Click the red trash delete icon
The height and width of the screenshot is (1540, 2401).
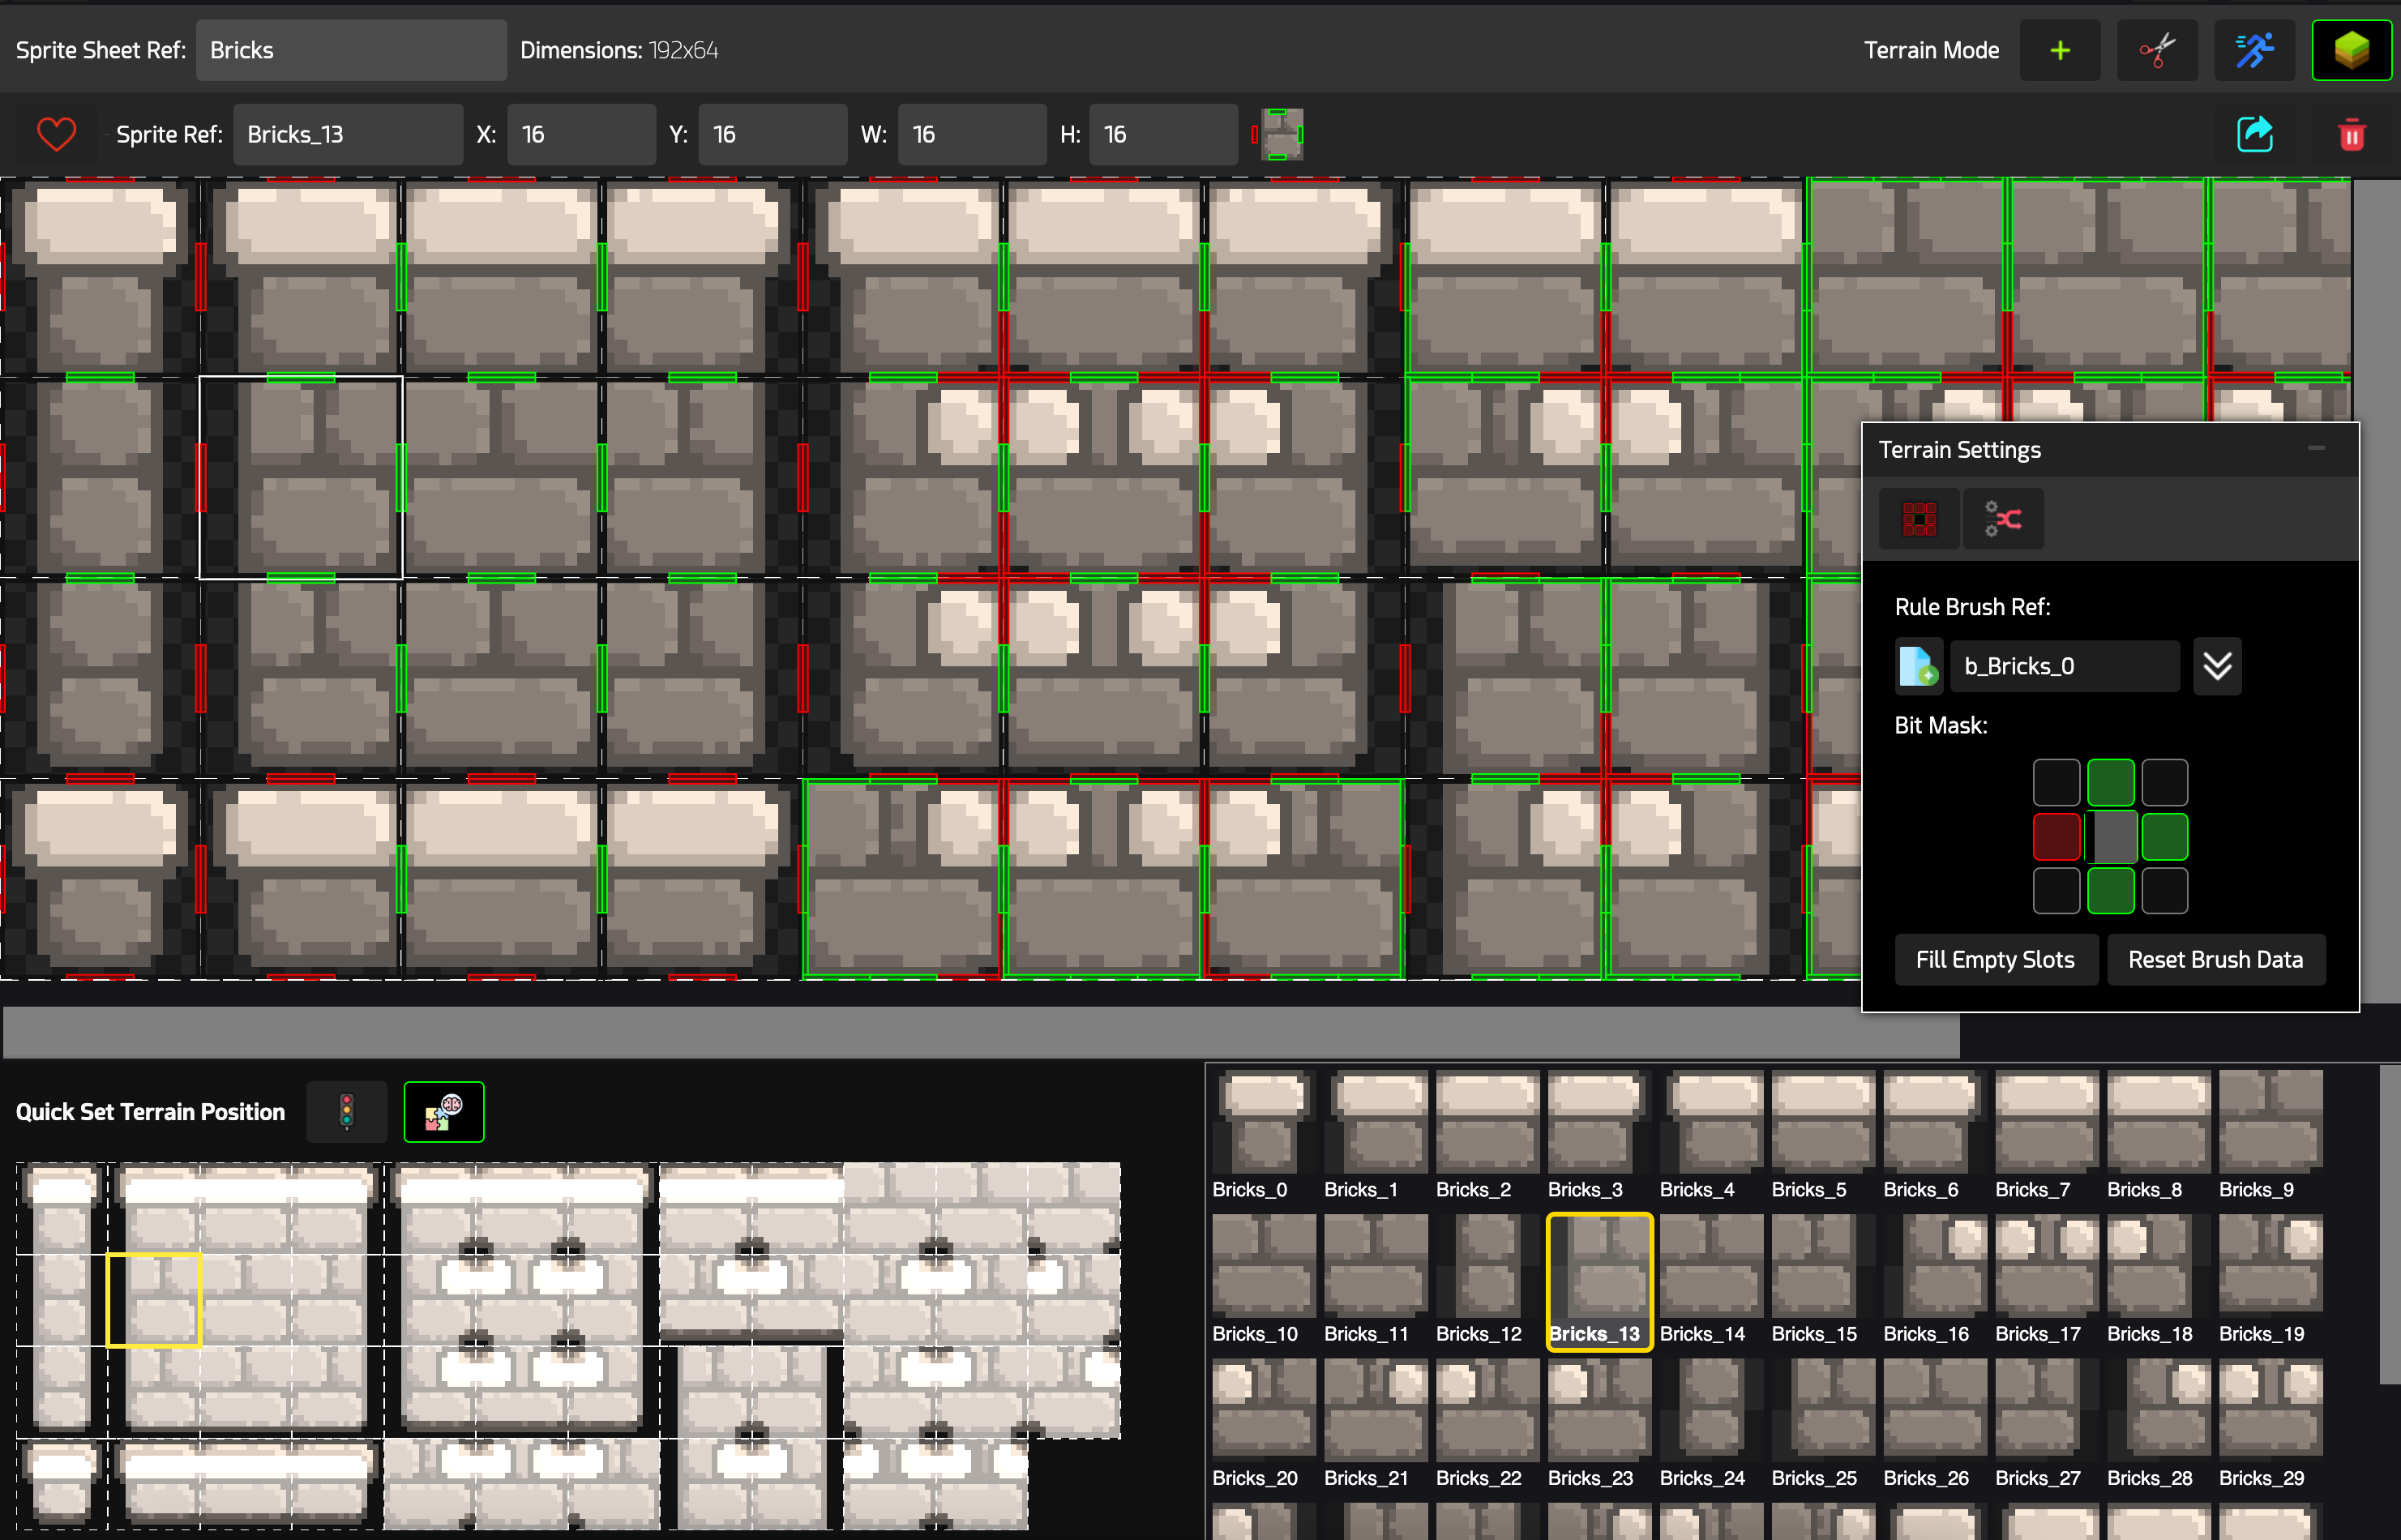pyautogui.click(x=2351, y=134)
